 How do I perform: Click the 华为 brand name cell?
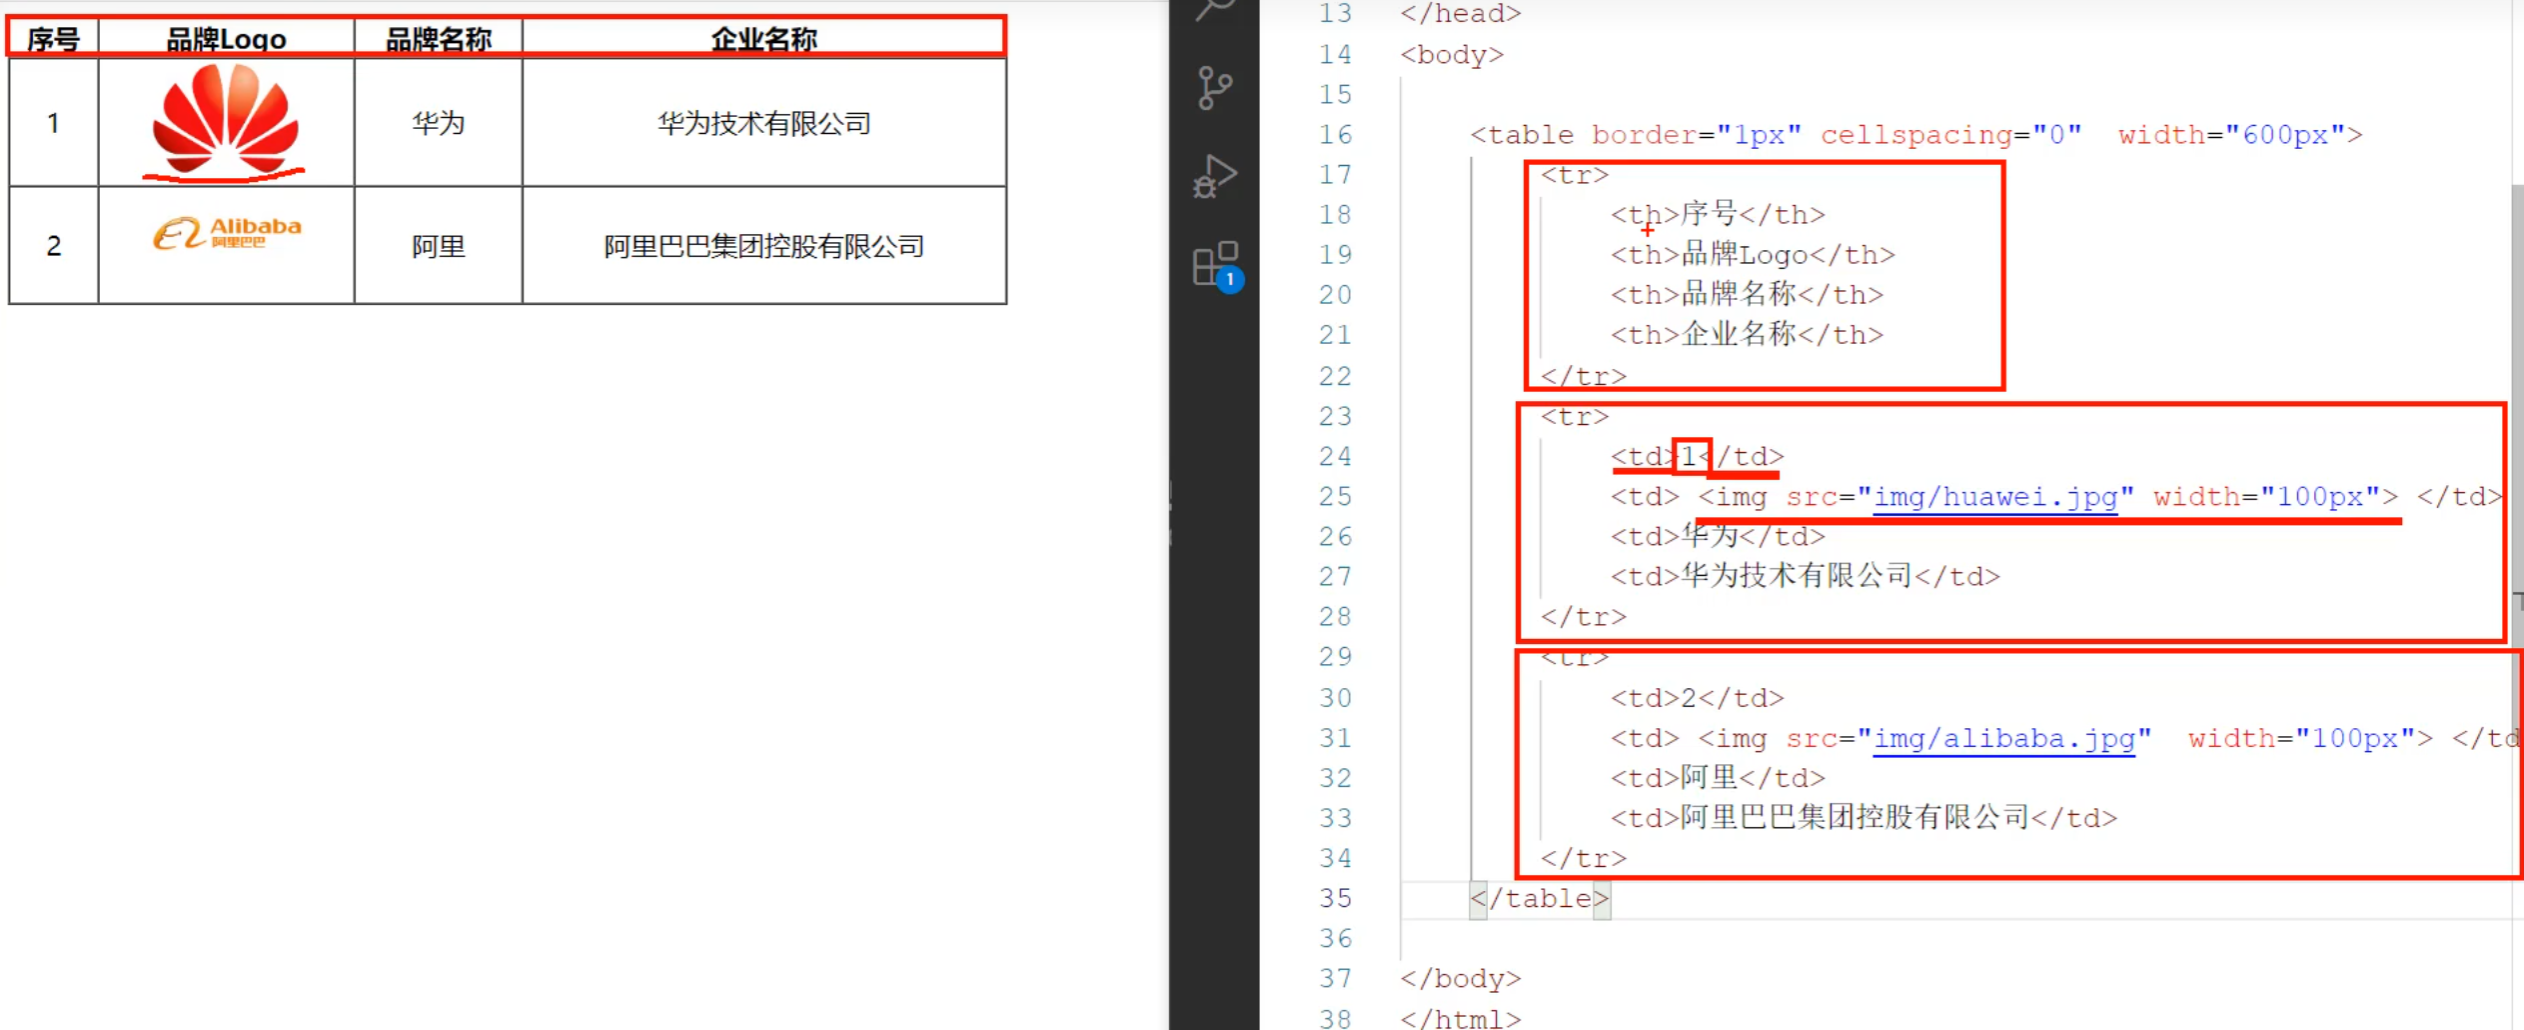click(438, 123)
